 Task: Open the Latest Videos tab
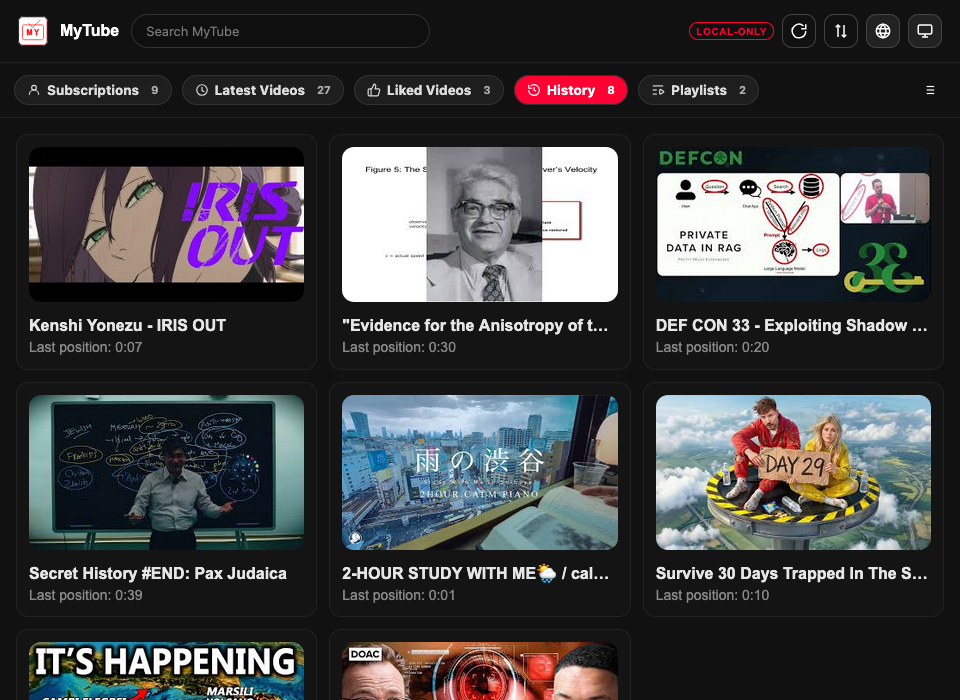[x=262, y=90]
